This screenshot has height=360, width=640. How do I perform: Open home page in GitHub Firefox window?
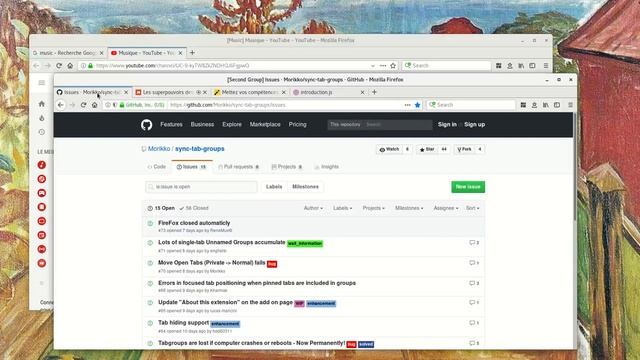pyautogui.click(x=94, y=105)
